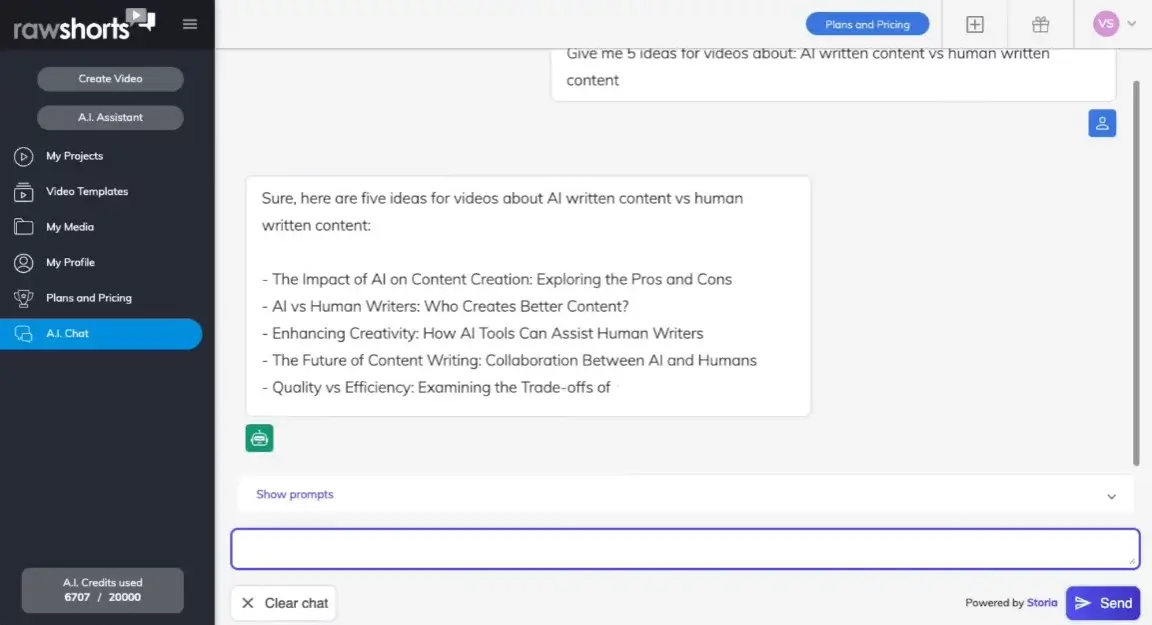The image size is (1152, 625).
Task: Open the gift box icon in header
Action: pyautogui.click(x=1040, y=24)
